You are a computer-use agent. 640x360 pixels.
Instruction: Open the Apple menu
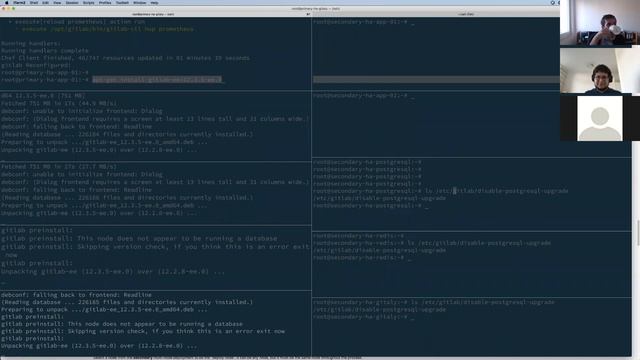coord(7,2)
